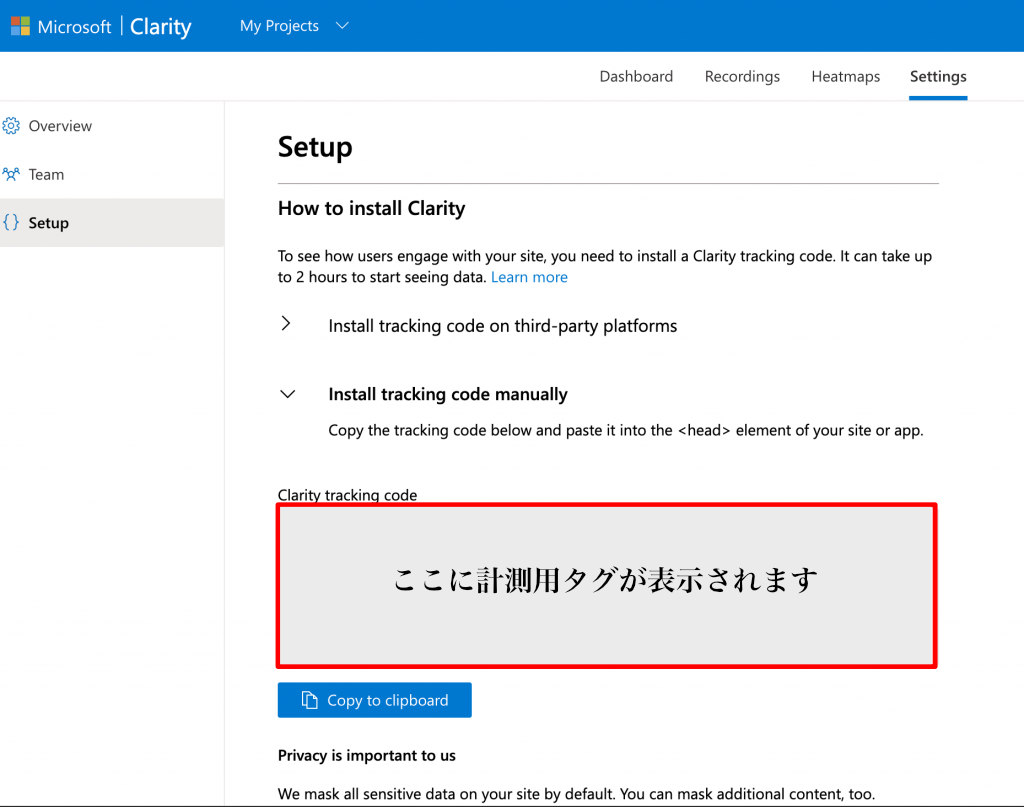Collapse the Install tracking code manually chevron

[287, 394]
